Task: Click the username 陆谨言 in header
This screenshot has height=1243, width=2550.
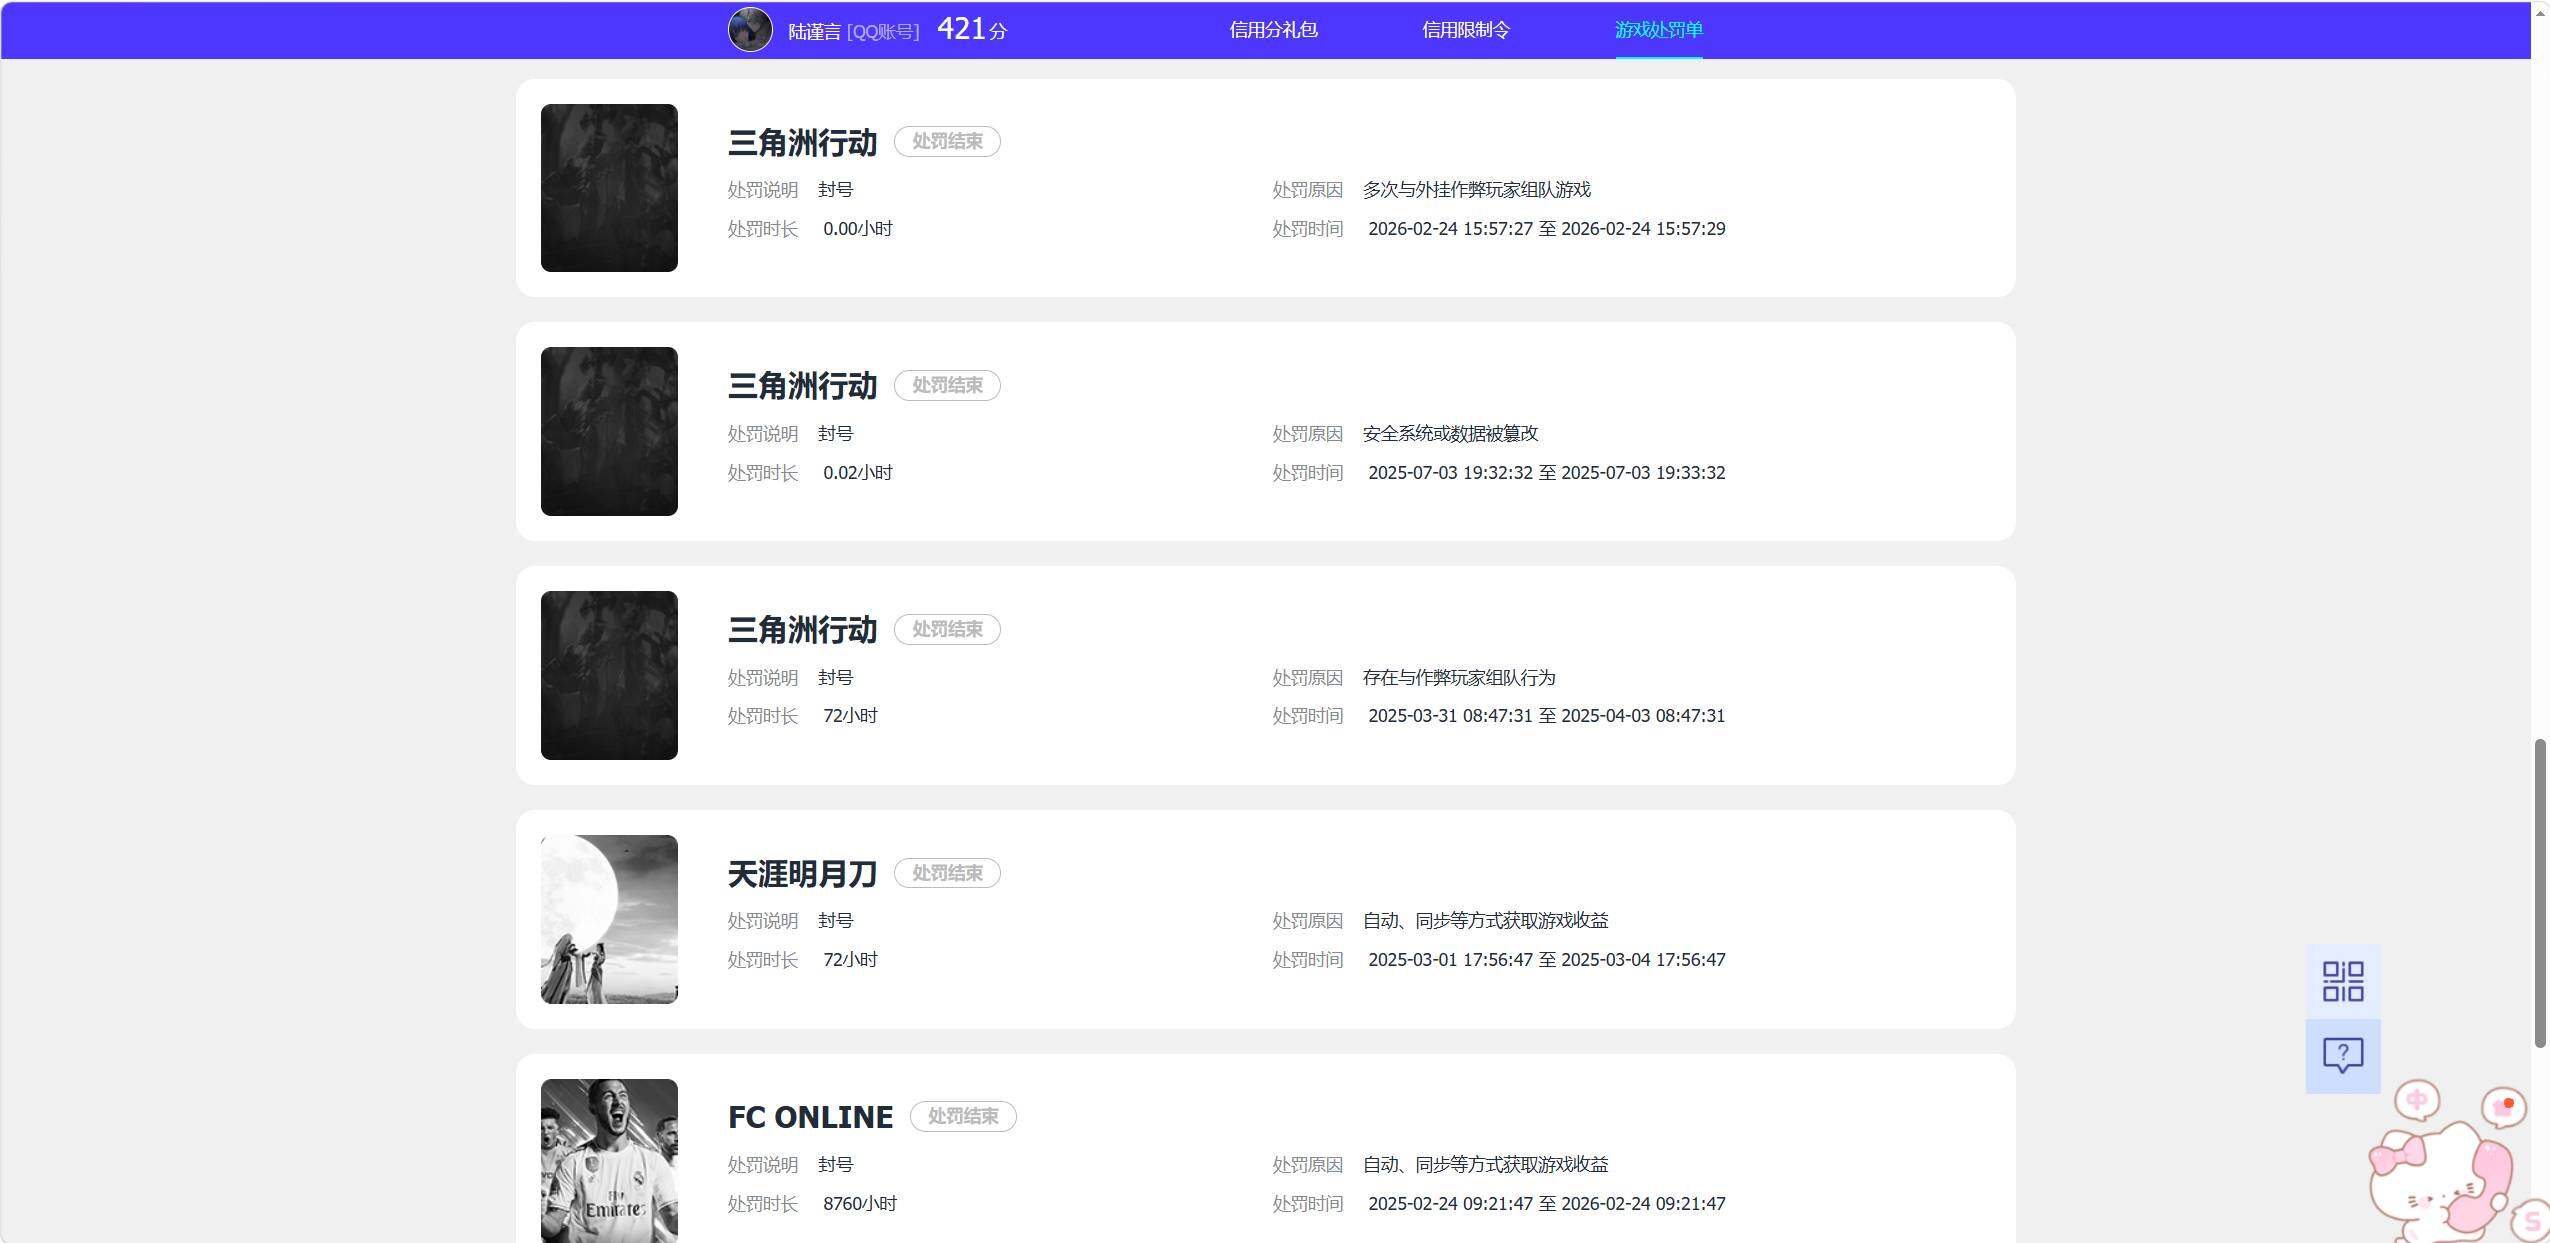Action: [814, 32]
